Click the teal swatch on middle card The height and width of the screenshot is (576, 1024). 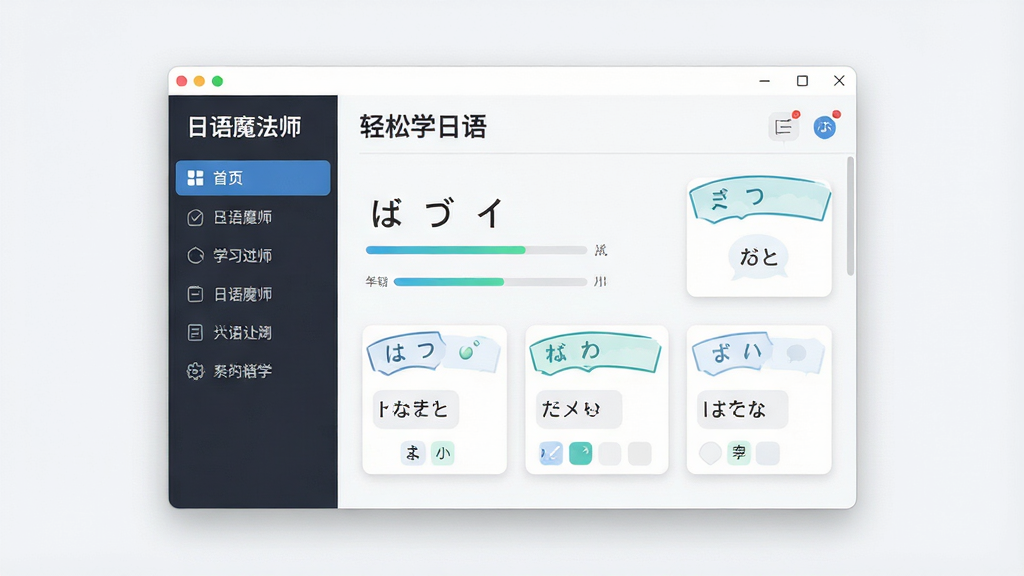click(581, 453)
